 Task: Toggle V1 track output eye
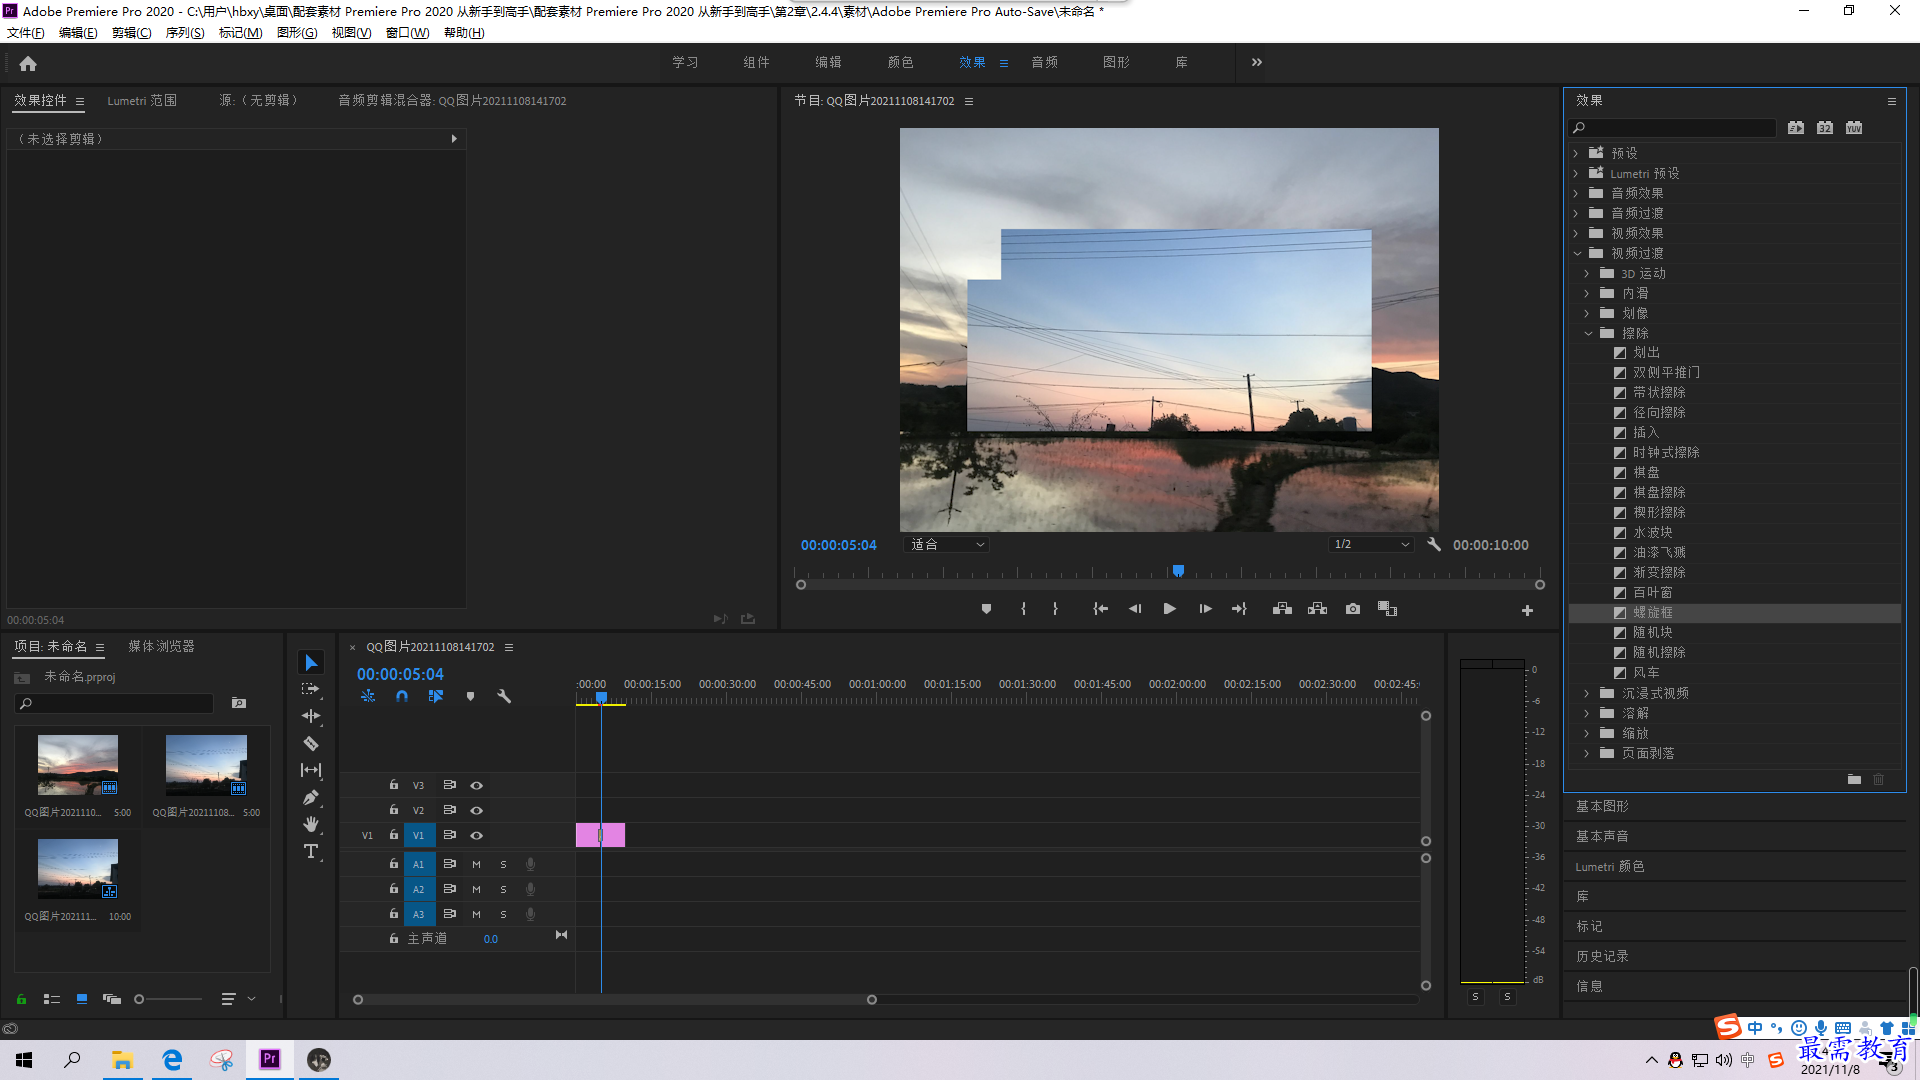point(477,836)
